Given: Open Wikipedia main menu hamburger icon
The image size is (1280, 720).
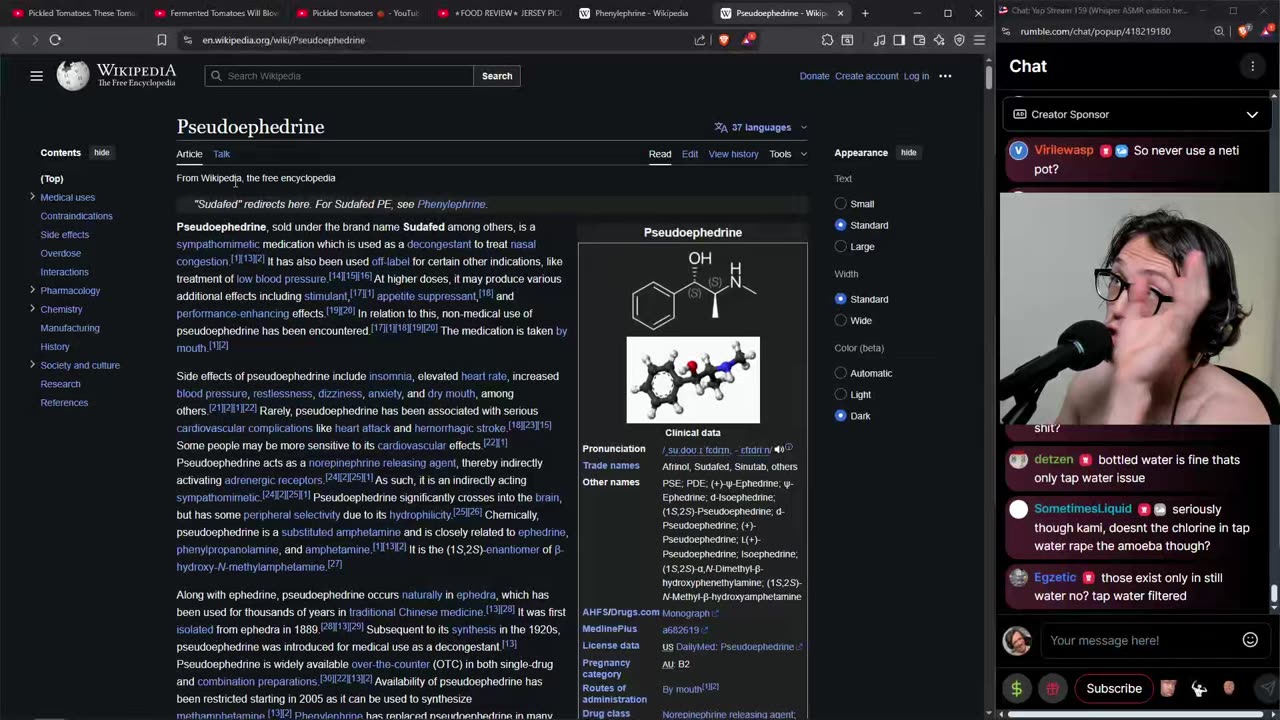Looking at the screenshot, I should [36, 76].
